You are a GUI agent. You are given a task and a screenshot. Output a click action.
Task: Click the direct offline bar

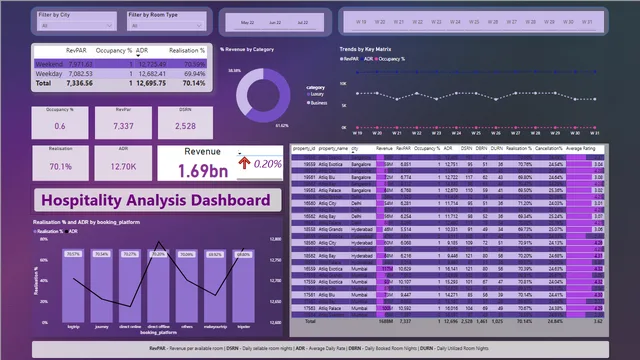[158, 286]
